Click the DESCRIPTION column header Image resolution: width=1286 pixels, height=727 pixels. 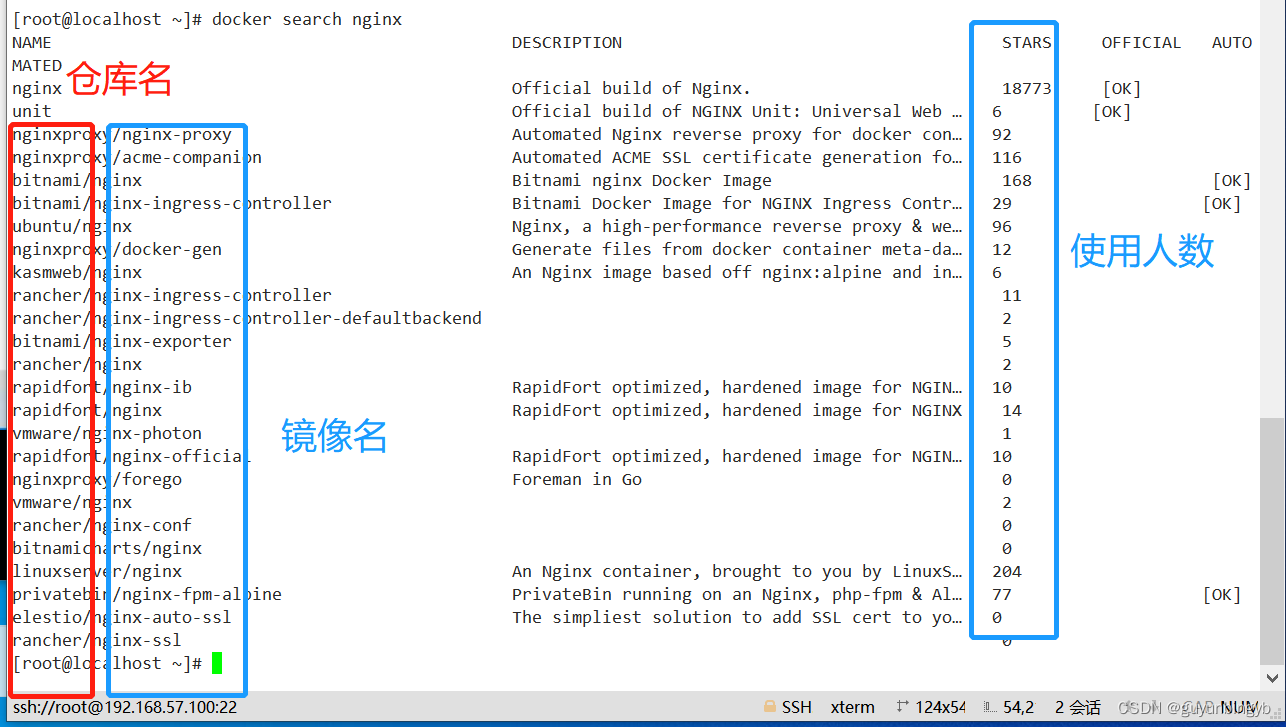[x=567, y=42]
